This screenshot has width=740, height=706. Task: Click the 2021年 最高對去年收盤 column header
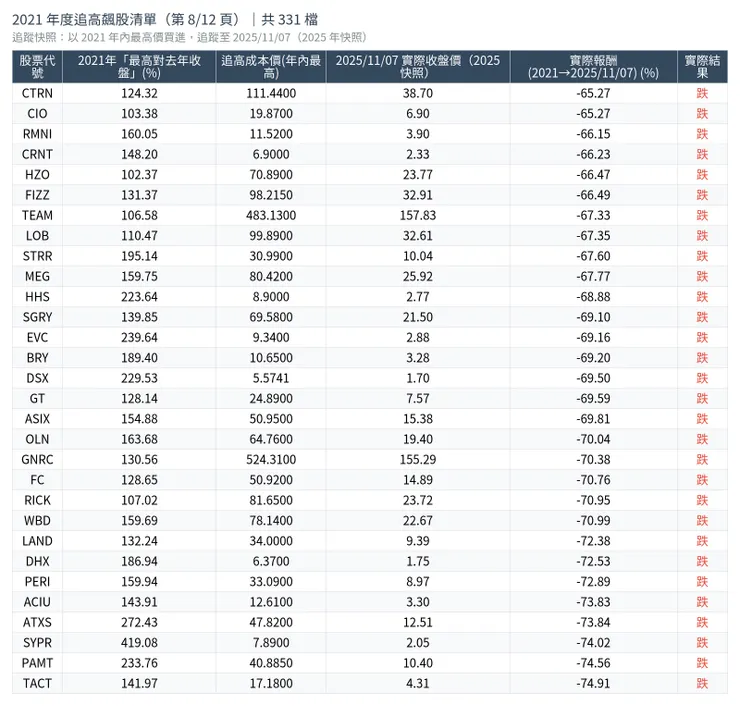tap(139, 67)
